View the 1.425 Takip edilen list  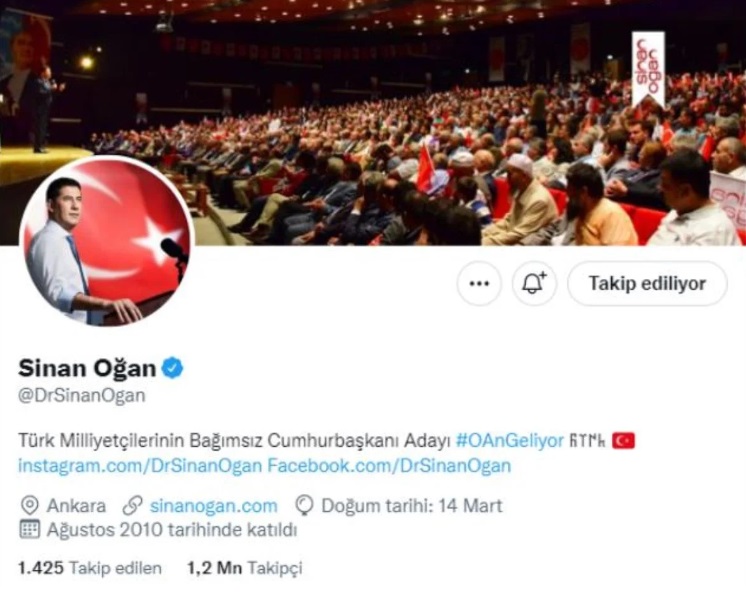[90, 568]
